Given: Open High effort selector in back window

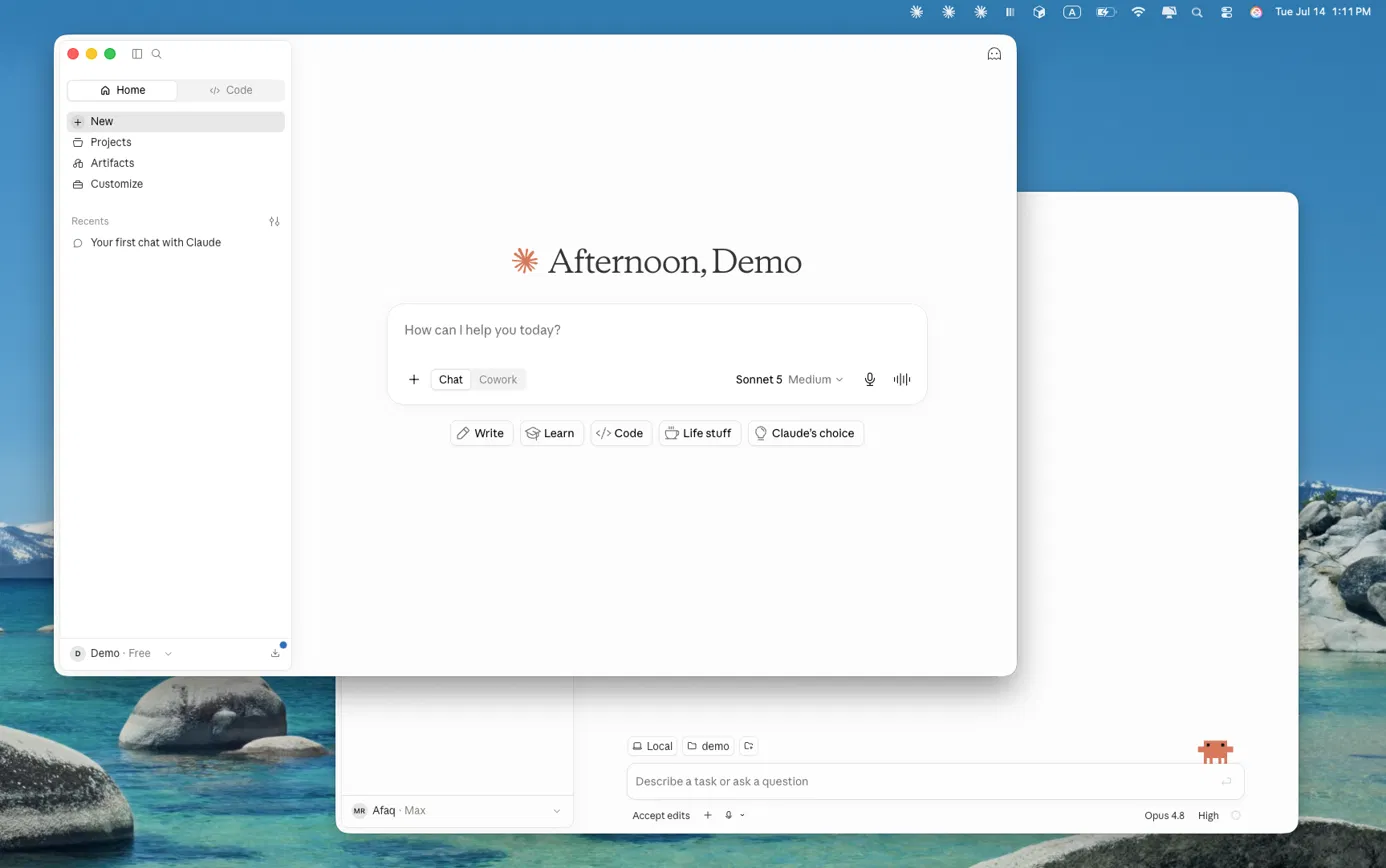Looking at the screenshot, I should (x=1208, y=815).
